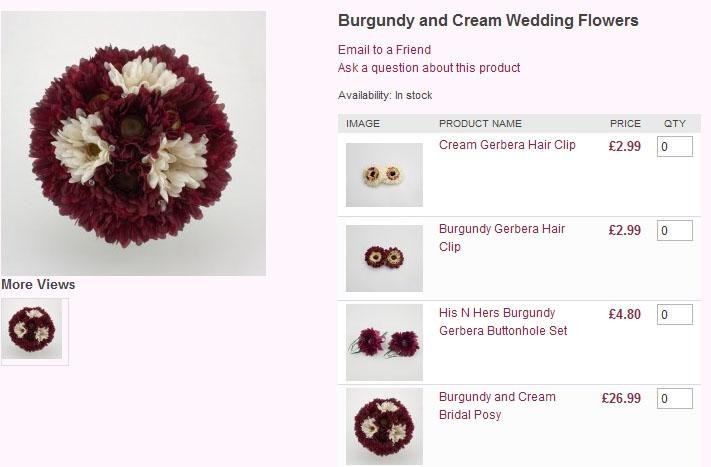Screen dimensions: 711x467
Task: Focus quantity field for Burgundy Gerbera Hair Clip
Action: (x=675, y=230)
